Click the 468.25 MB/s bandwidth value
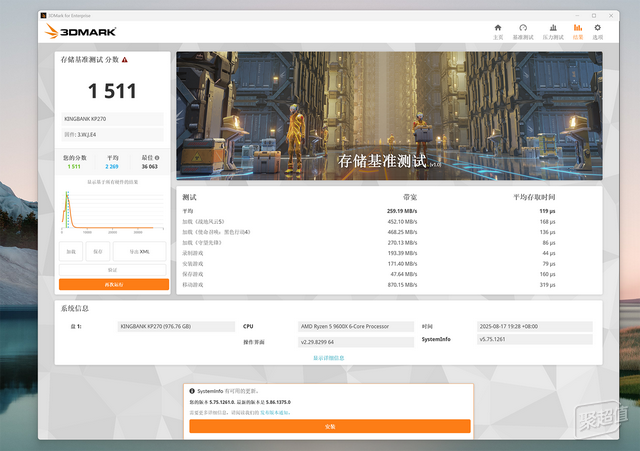 [402, 232]
